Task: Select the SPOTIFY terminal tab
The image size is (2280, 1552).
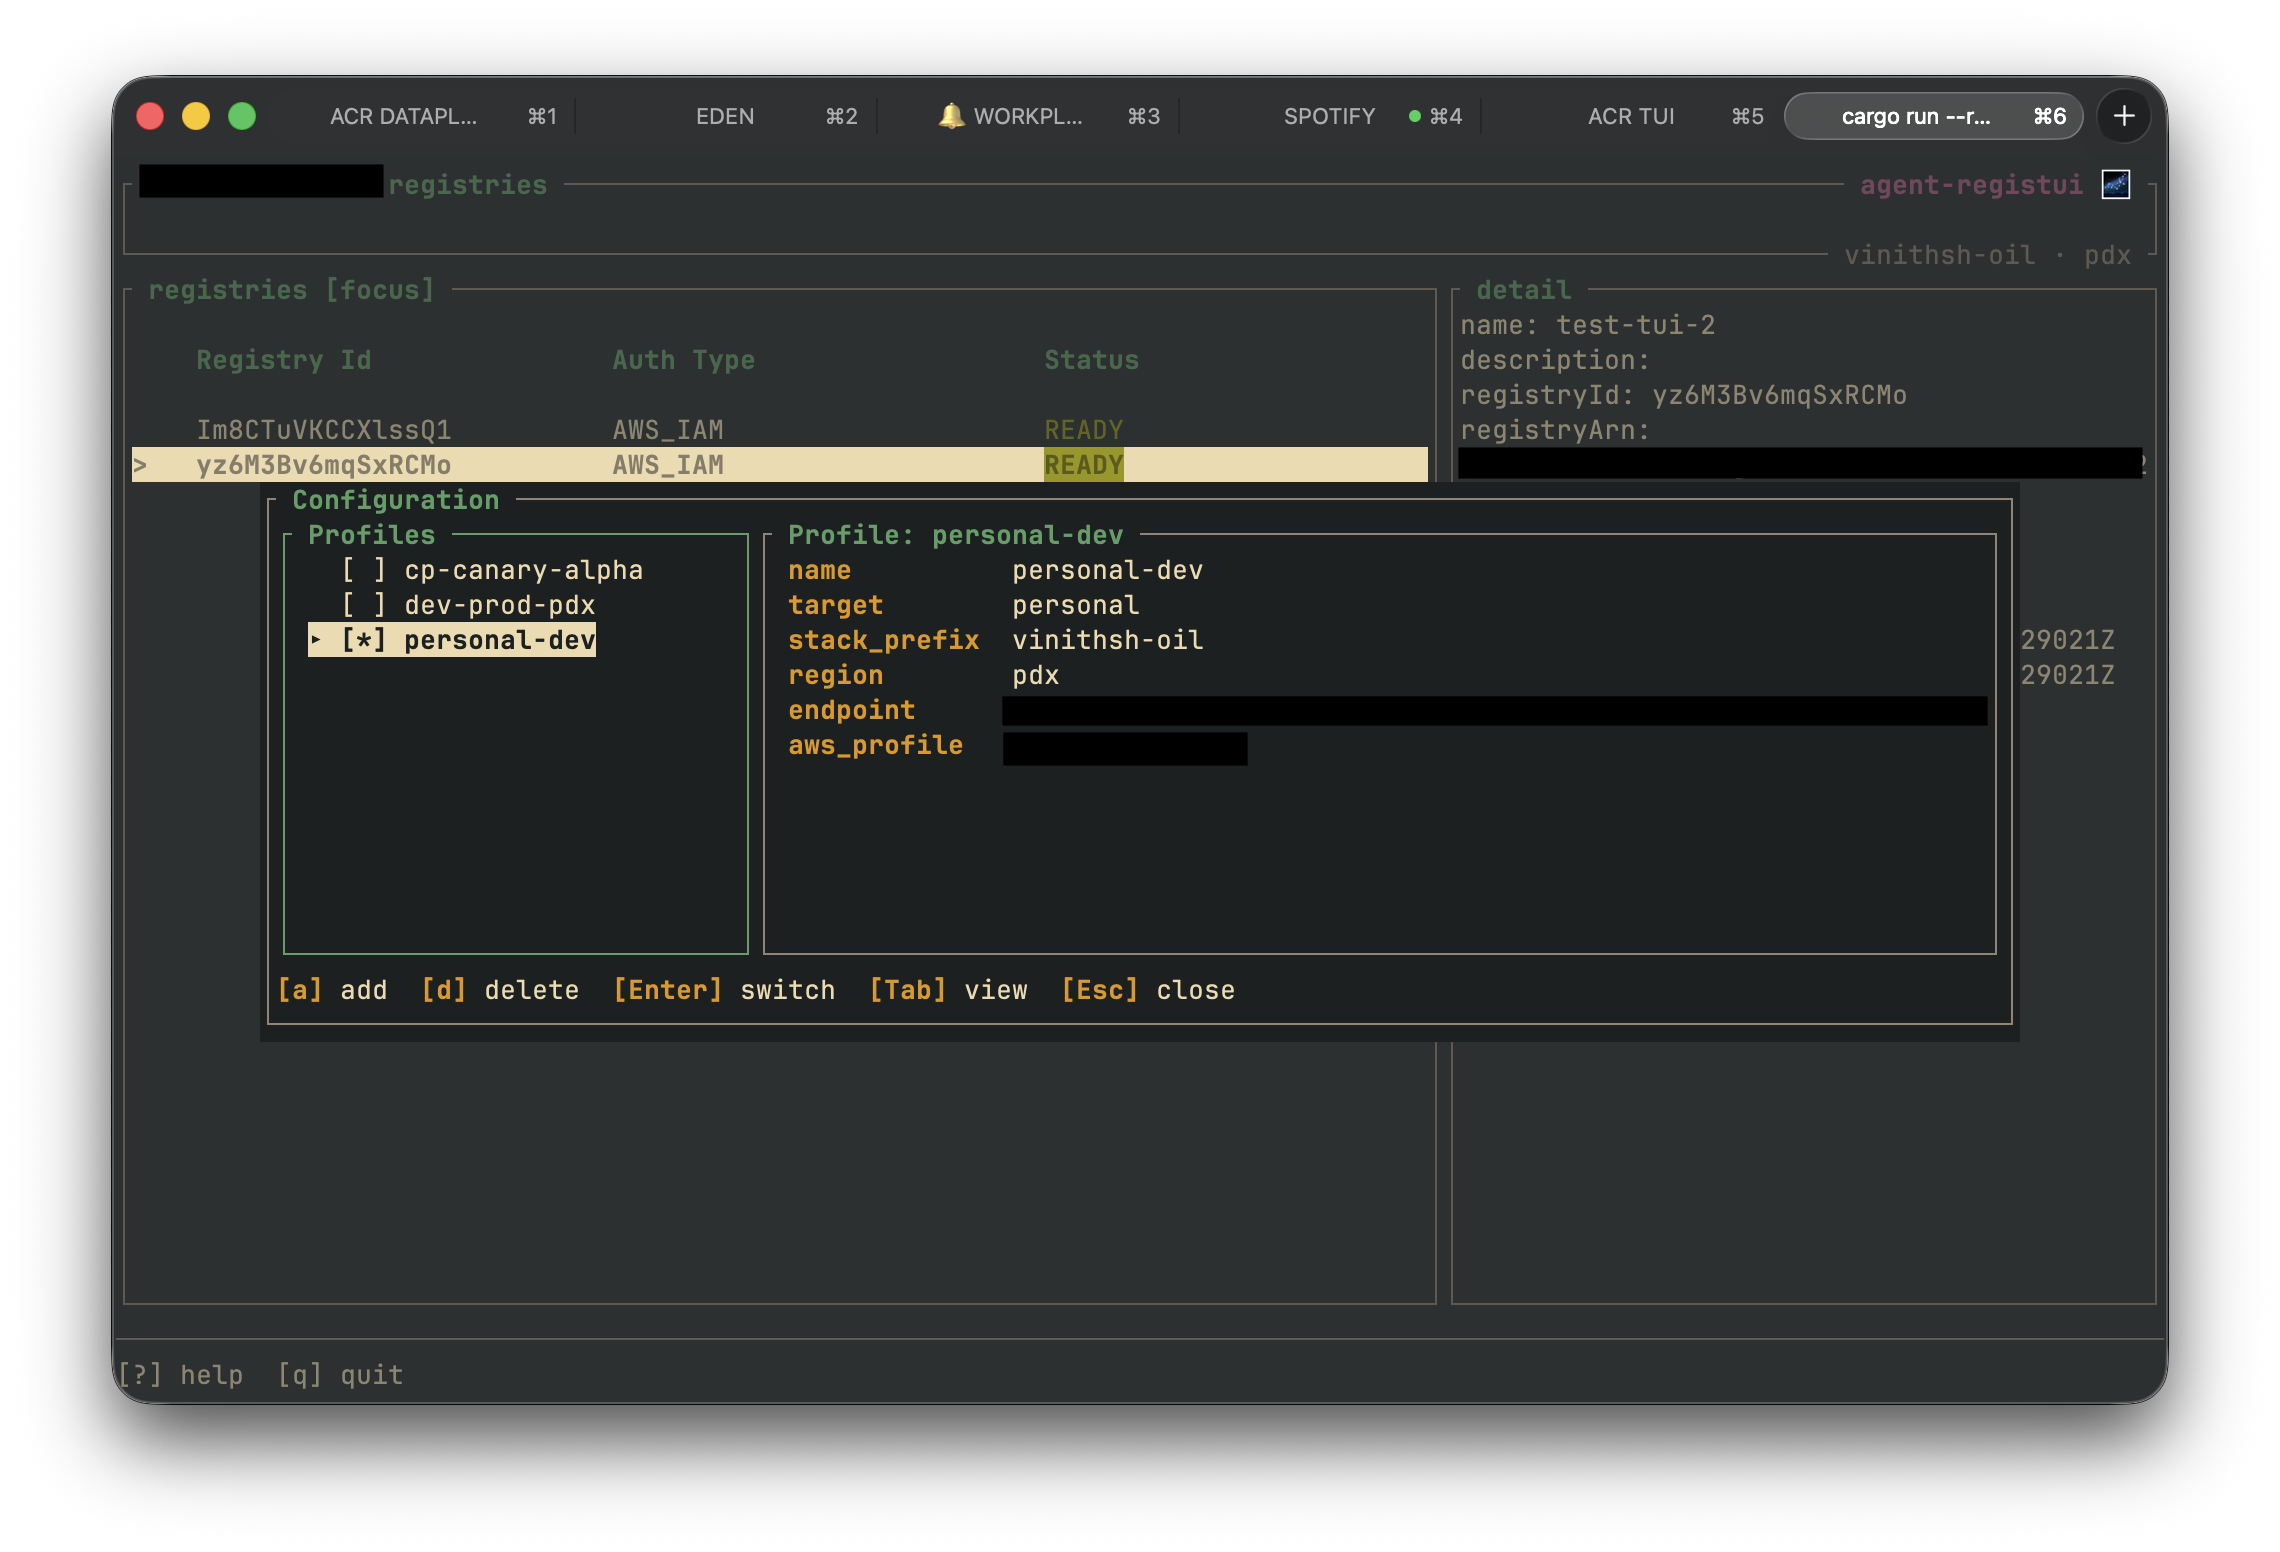Action: 1330,116
